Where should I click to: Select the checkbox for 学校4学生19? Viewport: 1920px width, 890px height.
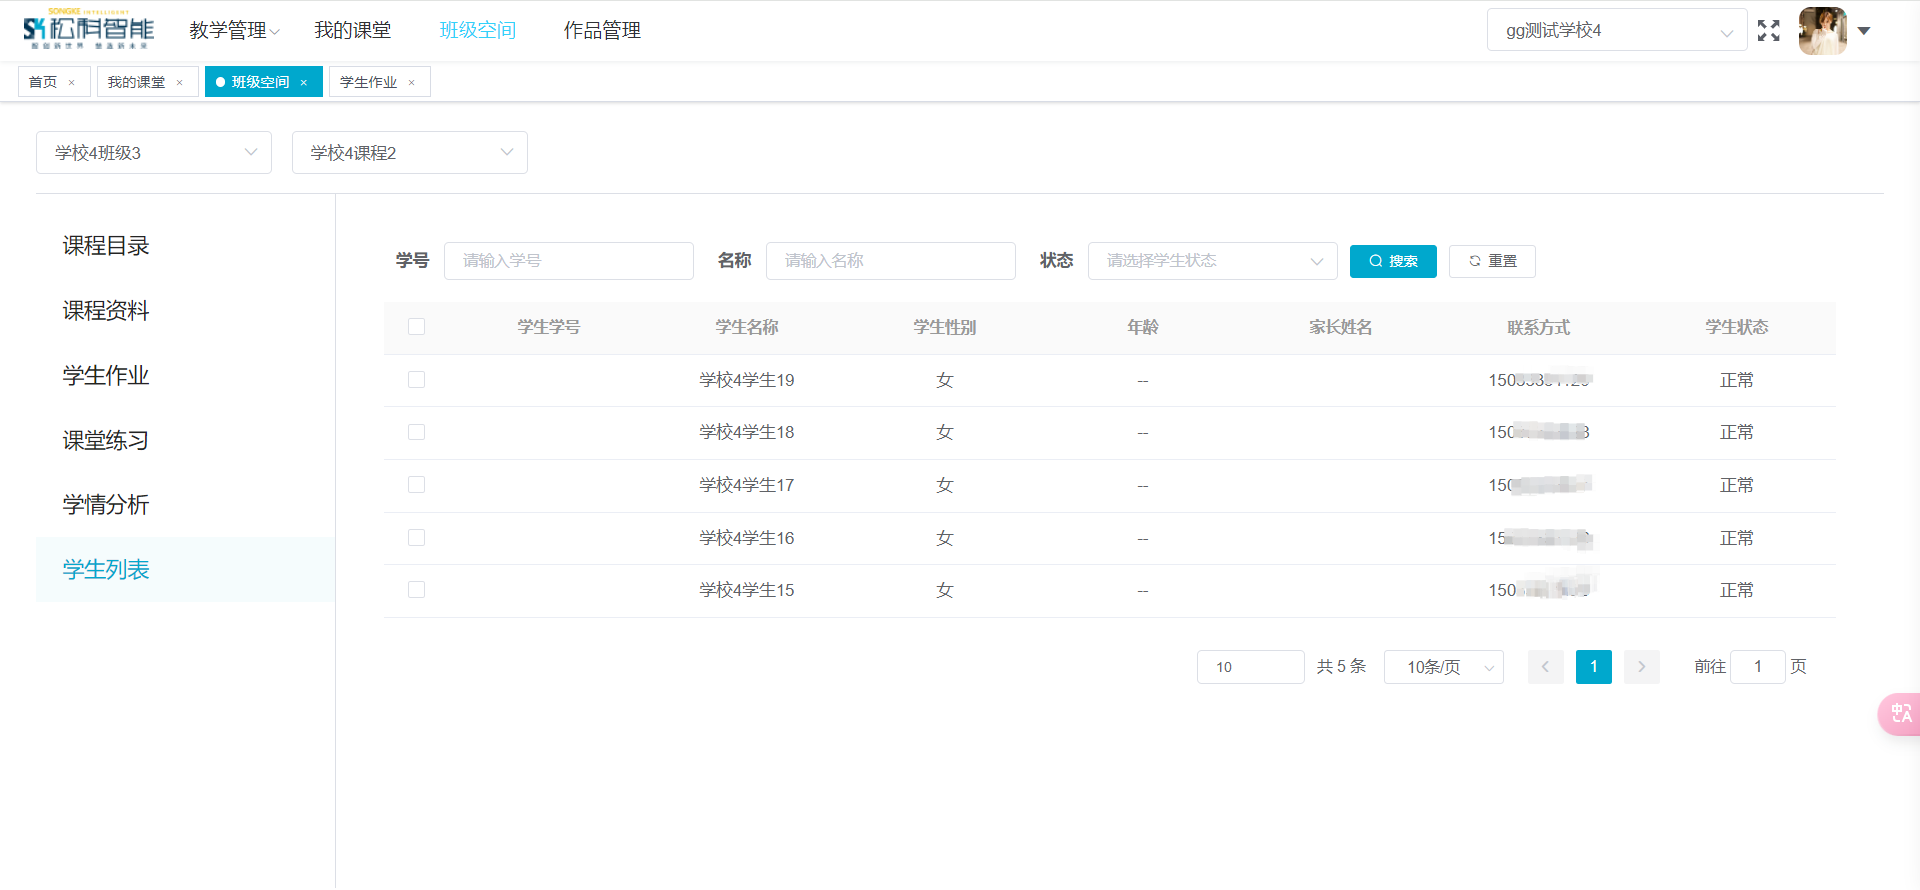[x=417, y=380]
